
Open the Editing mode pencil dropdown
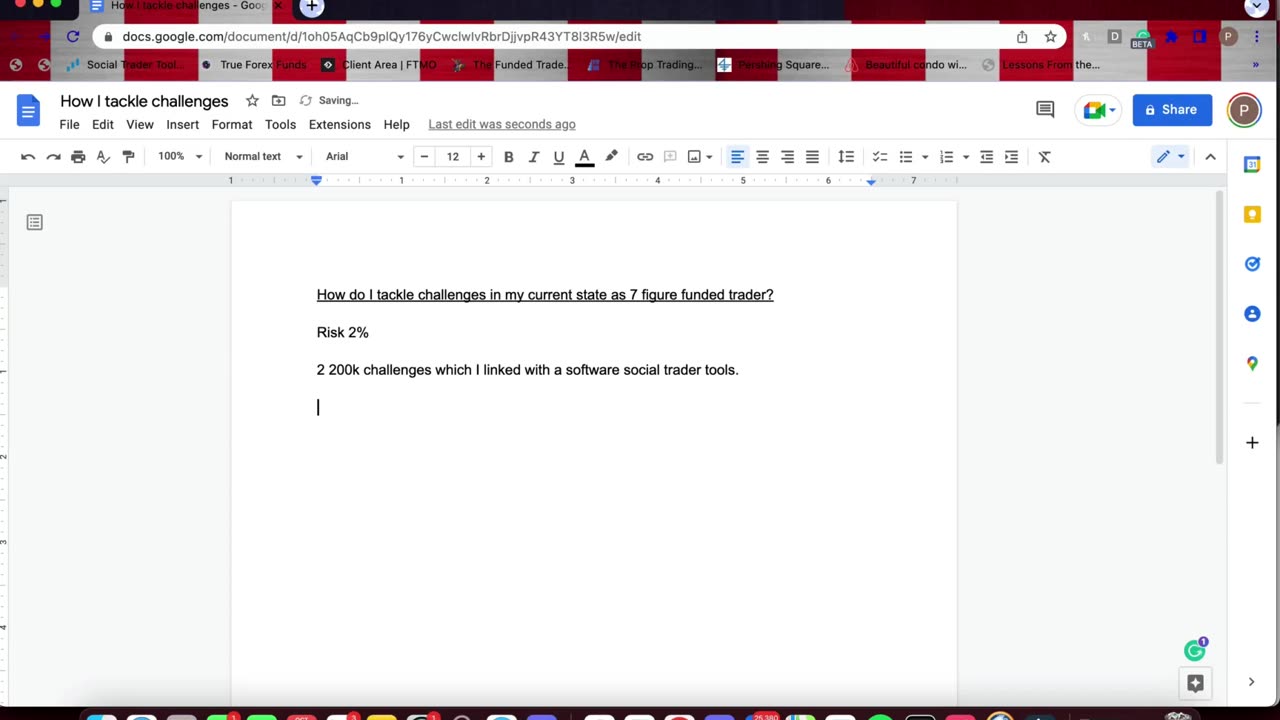(1169, 157)
